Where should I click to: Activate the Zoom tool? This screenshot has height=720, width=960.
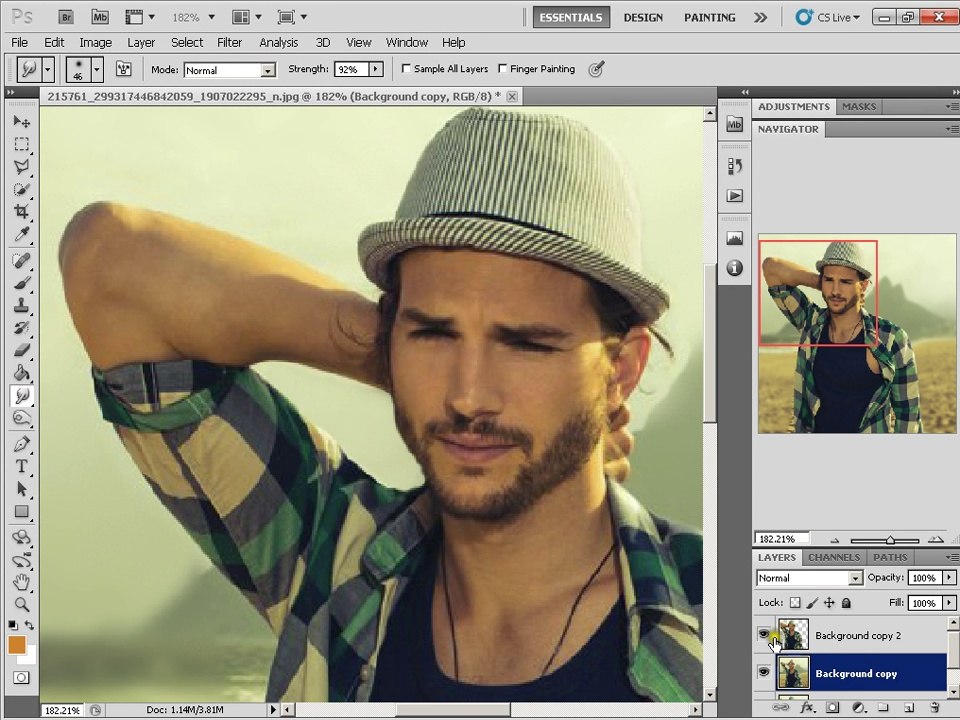click(x=21, y=604)
